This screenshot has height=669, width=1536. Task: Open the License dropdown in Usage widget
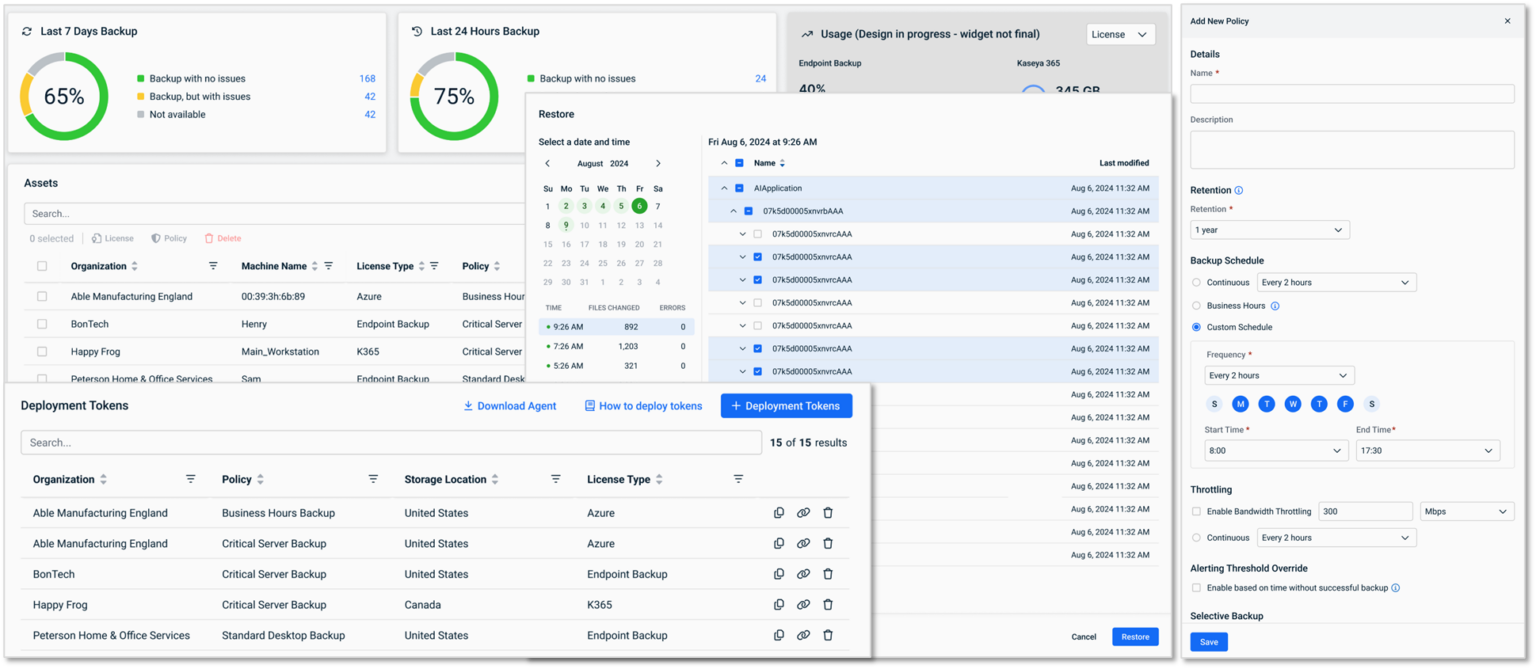[x=1121, y=34]
